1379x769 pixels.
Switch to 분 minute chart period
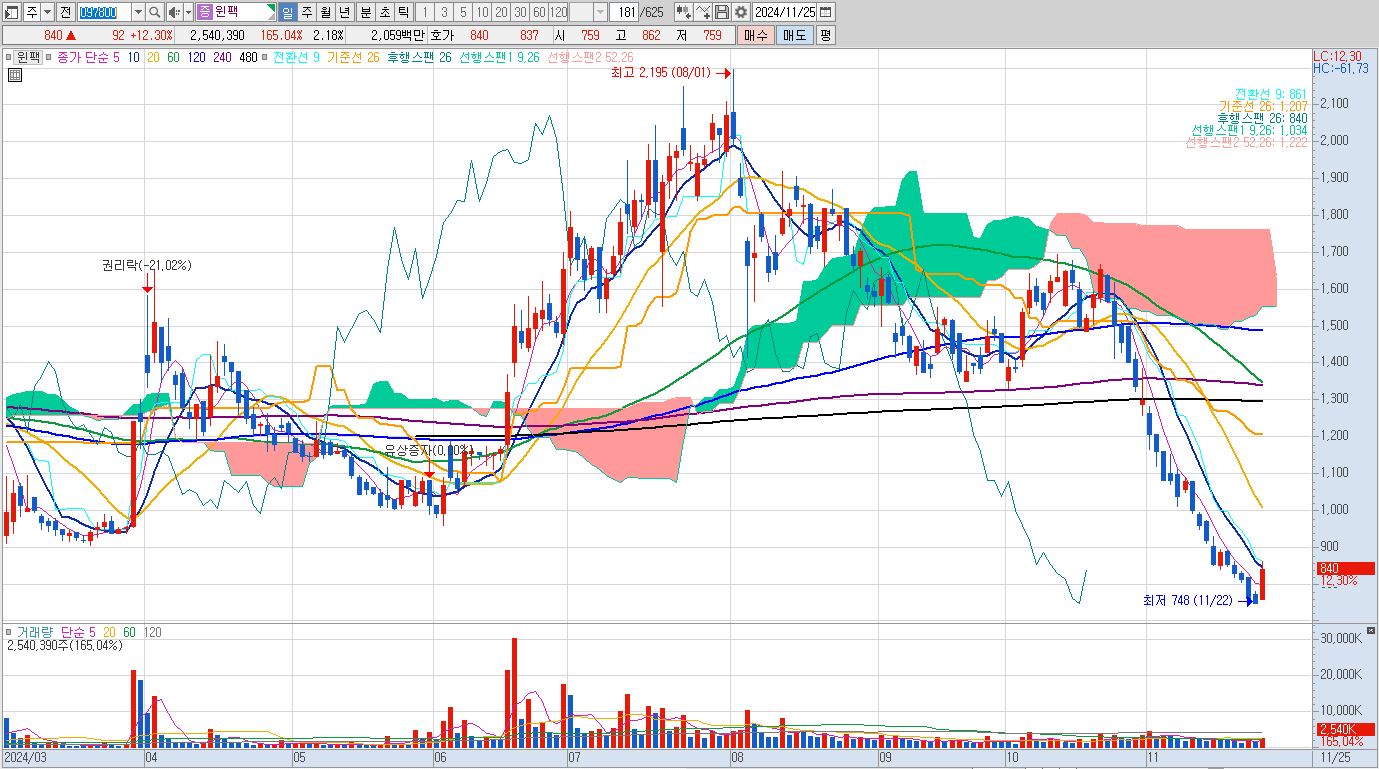click(365, 12)
